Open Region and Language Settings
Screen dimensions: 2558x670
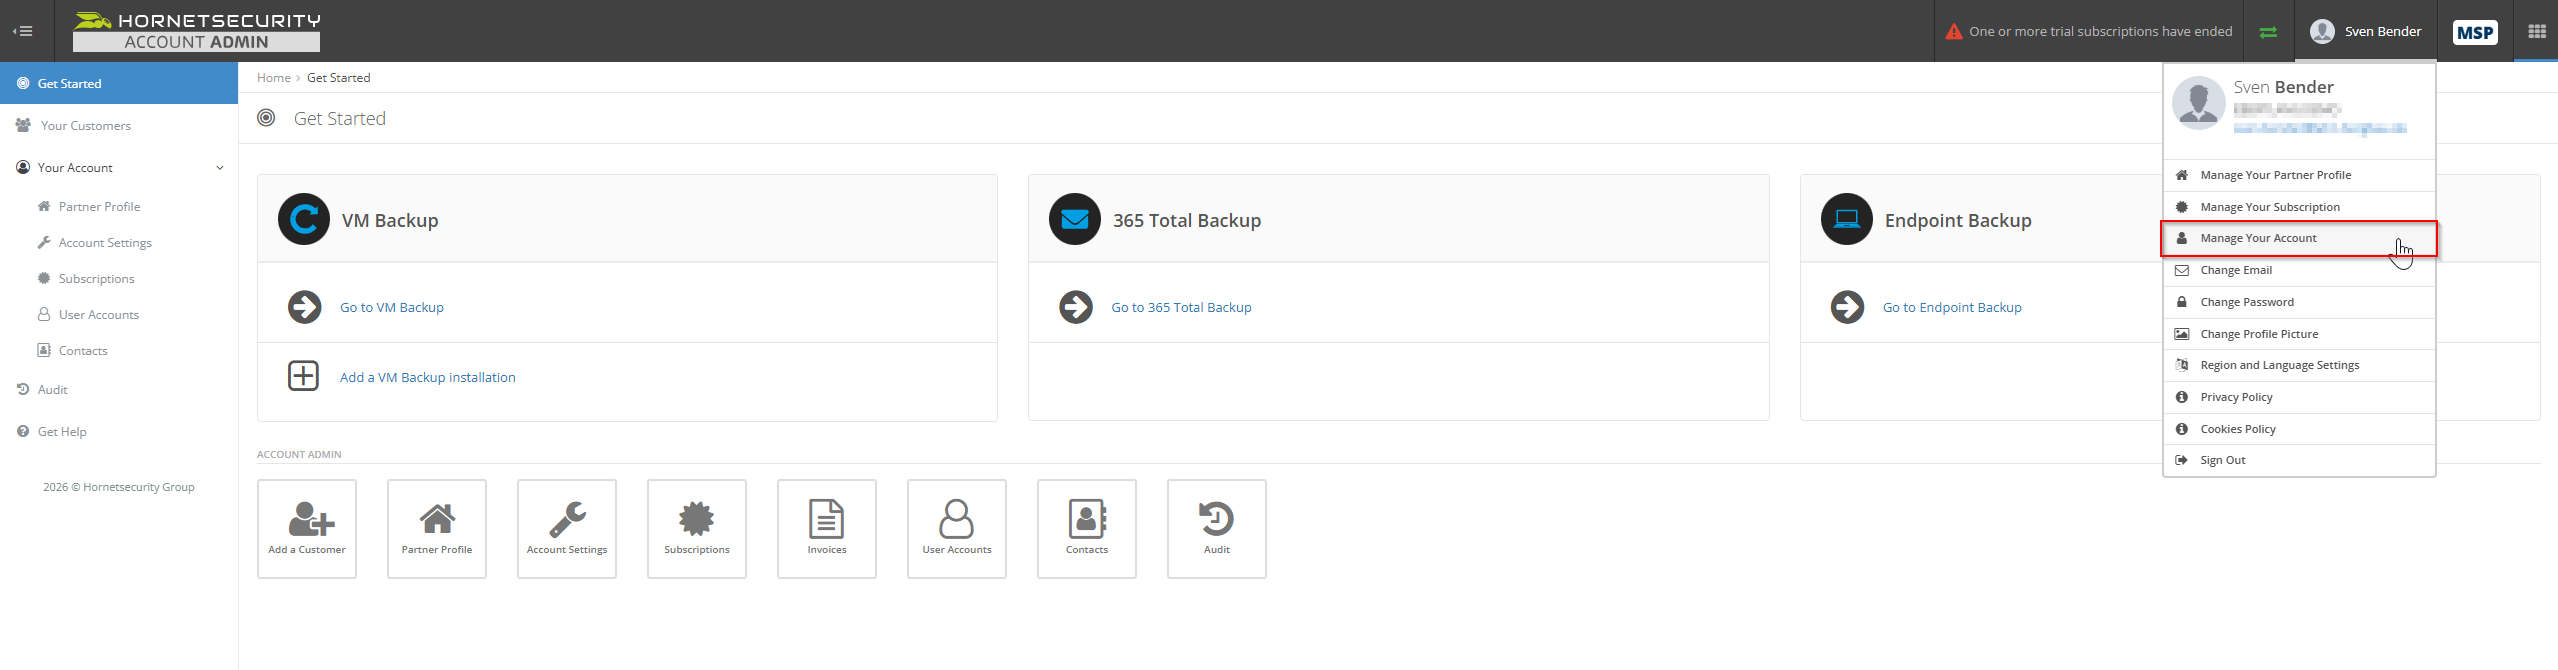2279,365
